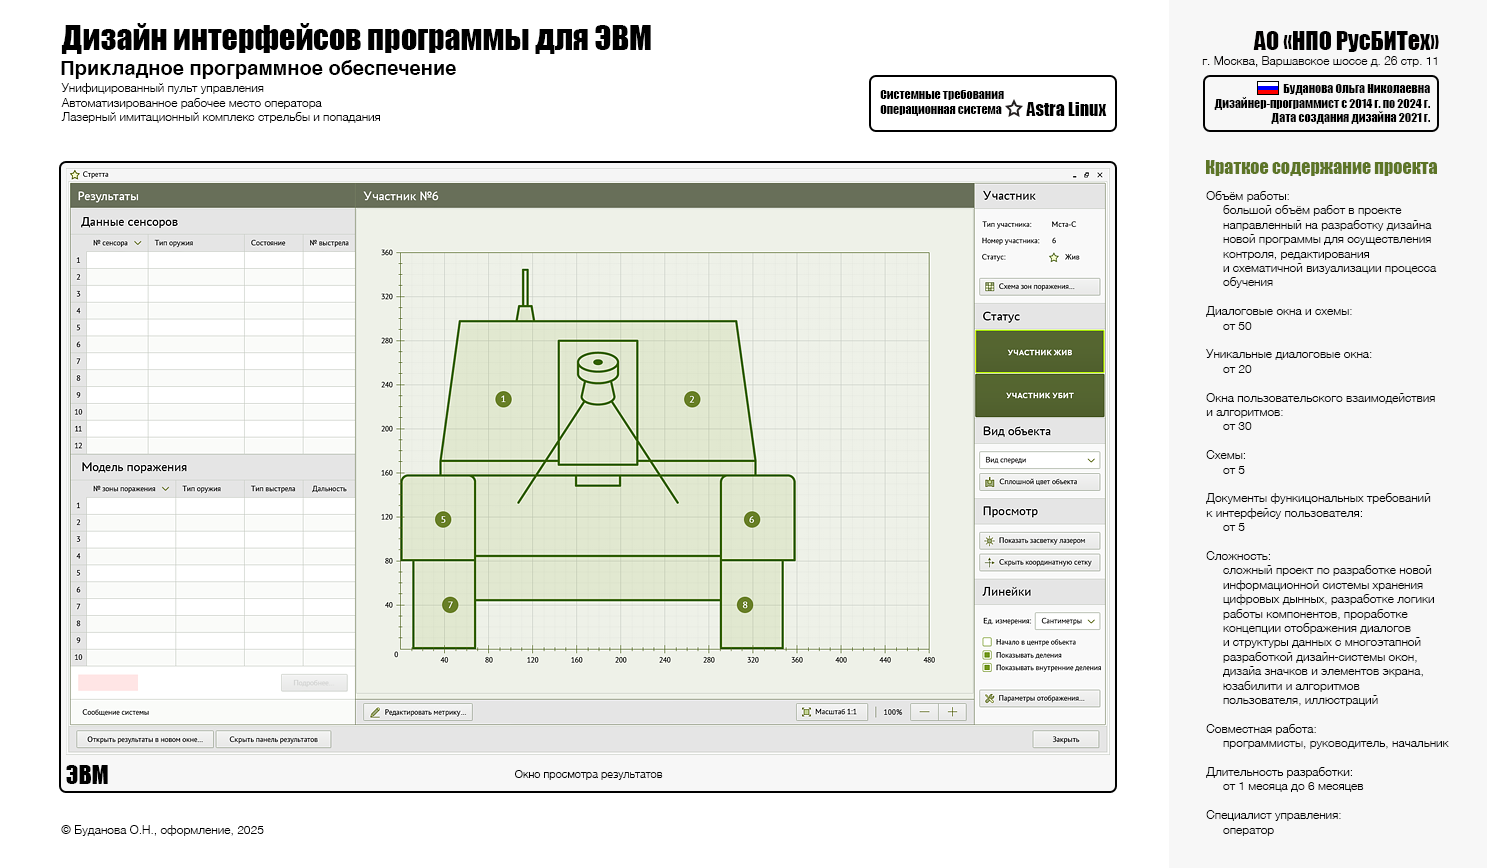
Task: Click the star status icon next to "Жив"
Action: point(1054,257)
